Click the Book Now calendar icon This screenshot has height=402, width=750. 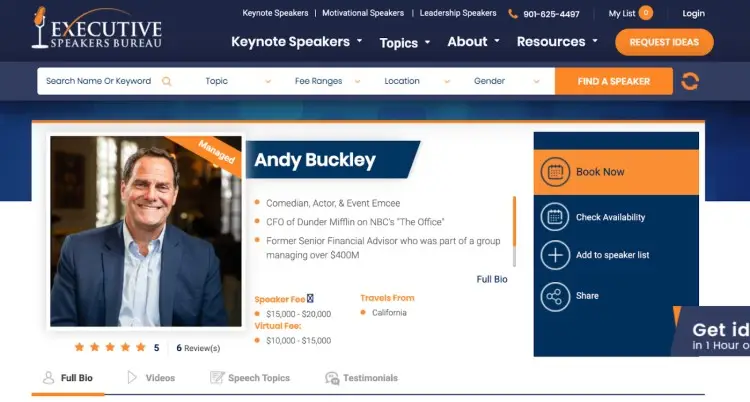click(555, 172)
